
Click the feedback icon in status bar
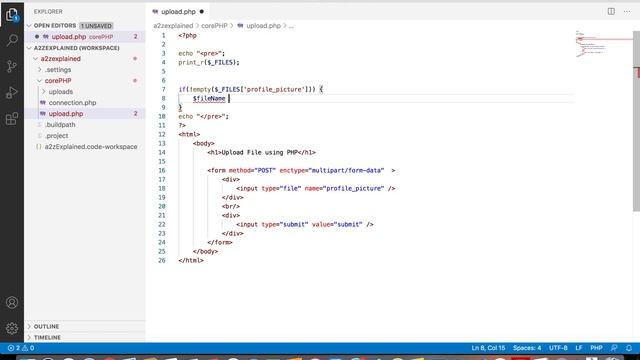click(614, 348)
